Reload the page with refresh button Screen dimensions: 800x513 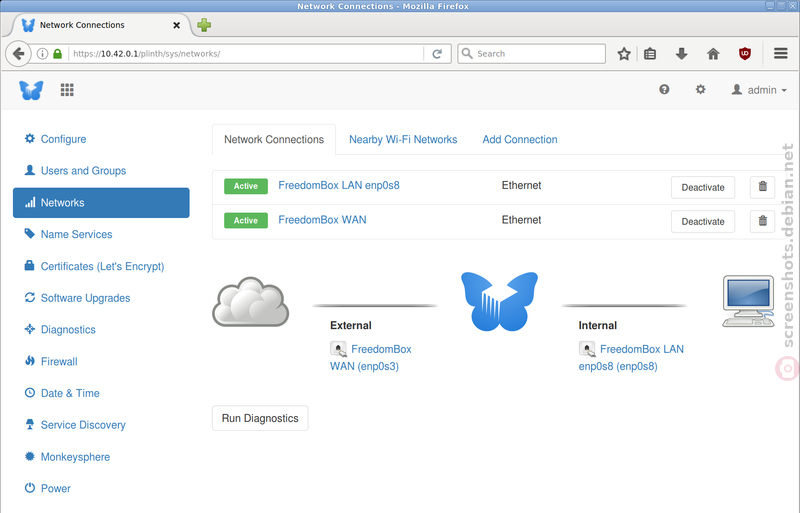(x=437, y=54)
